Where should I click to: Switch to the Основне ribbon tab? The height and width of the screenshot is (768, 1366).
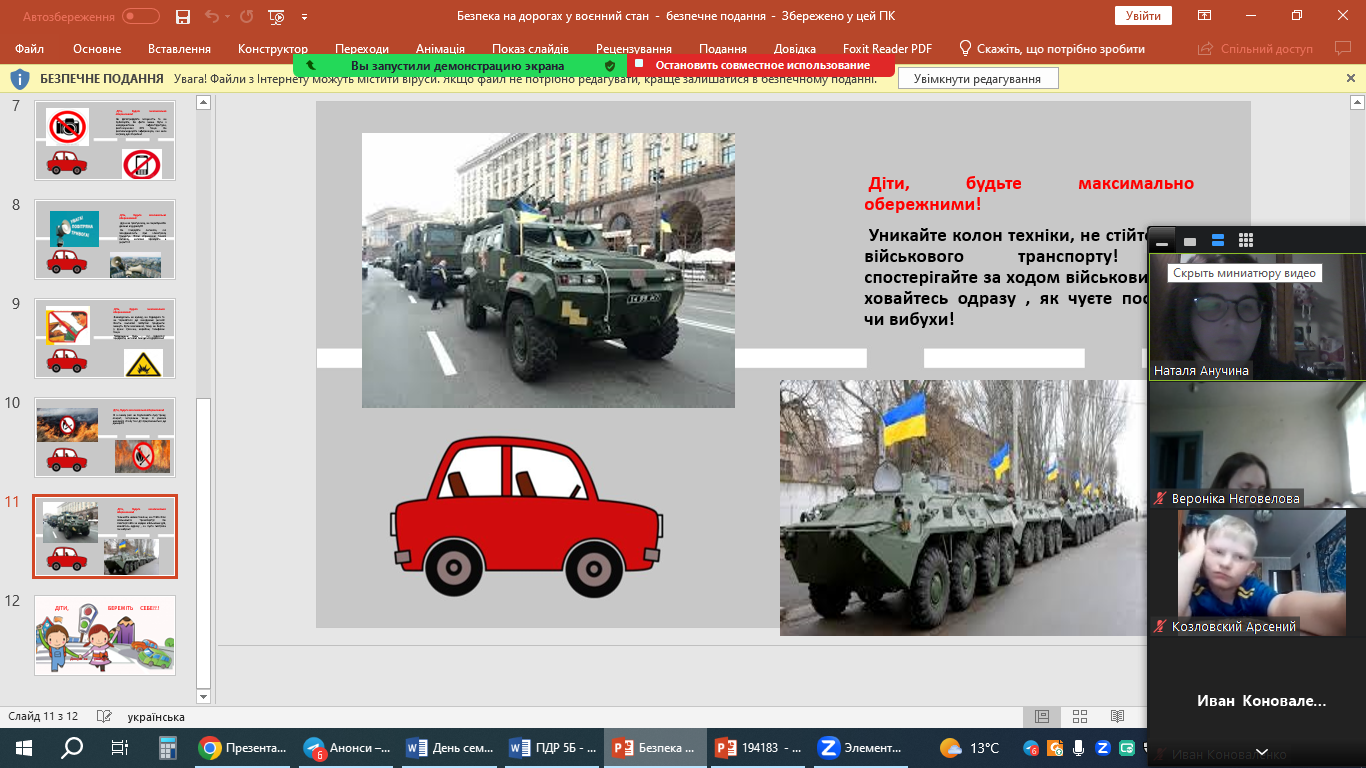[x=97, y=48]
